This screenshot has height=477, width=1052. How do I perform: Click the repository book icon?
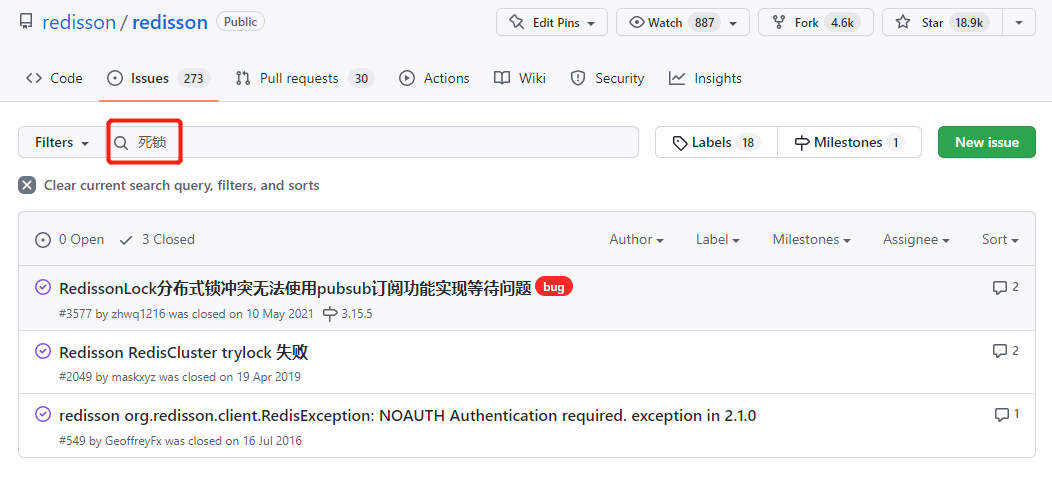tap(26, 22)
